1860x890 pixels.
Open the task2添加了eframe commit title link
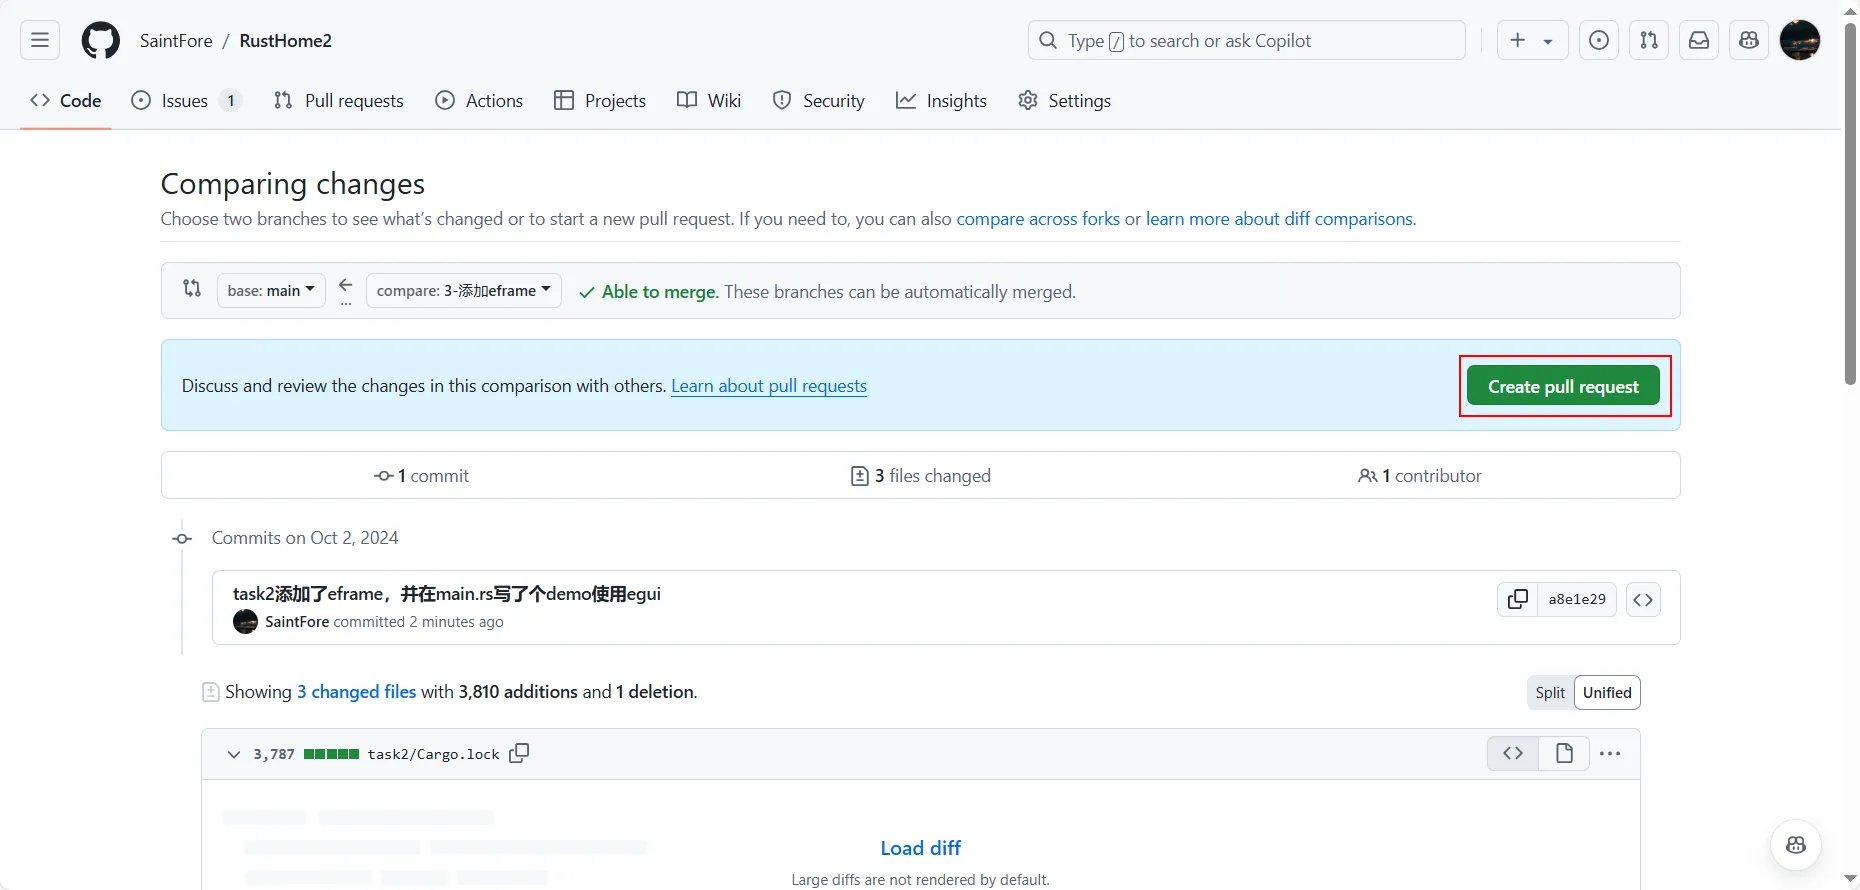[x=447, y=594]
